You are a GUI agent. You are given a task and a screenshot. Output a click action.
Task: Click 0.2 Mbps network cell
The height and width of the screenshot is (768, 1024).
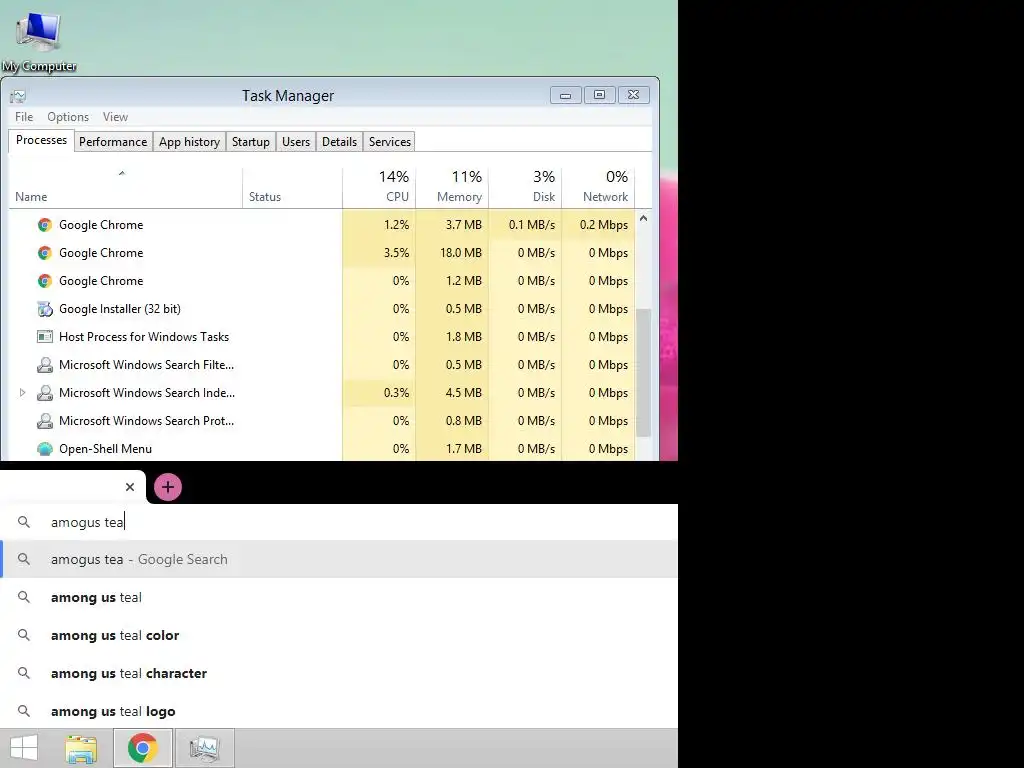[599, 225]
